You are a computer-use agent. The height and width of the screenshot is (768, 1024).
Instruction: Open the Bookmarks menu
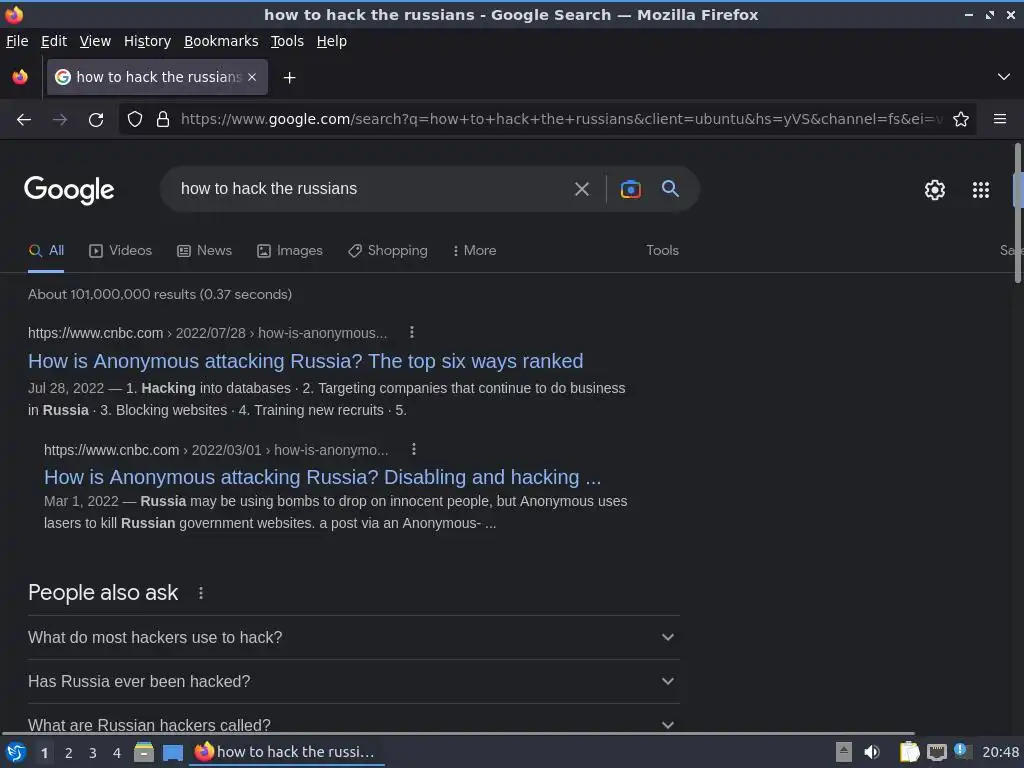click(221, 41)
